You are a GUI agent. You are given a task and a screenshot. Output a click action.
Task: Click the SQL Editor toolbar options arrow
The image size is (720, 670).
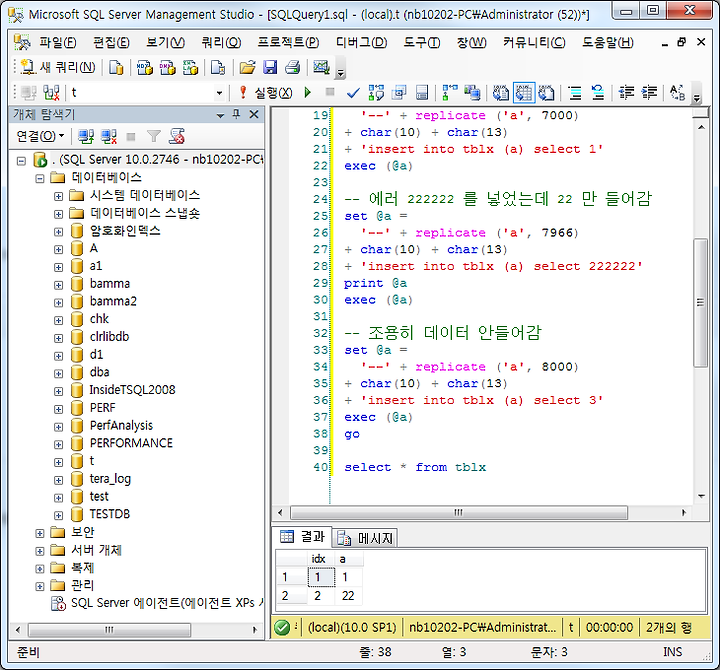tap(697, 93)
